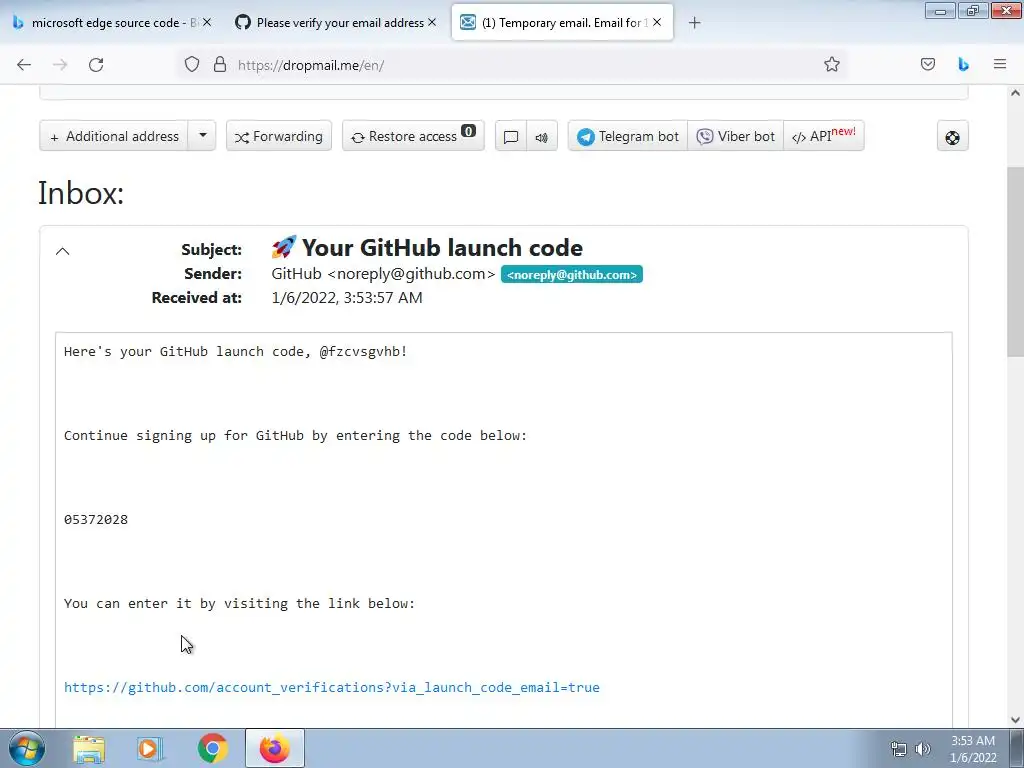Close the Temporary email tab
The height and width of the screenshot is (768, 1024).
point(657,22)
